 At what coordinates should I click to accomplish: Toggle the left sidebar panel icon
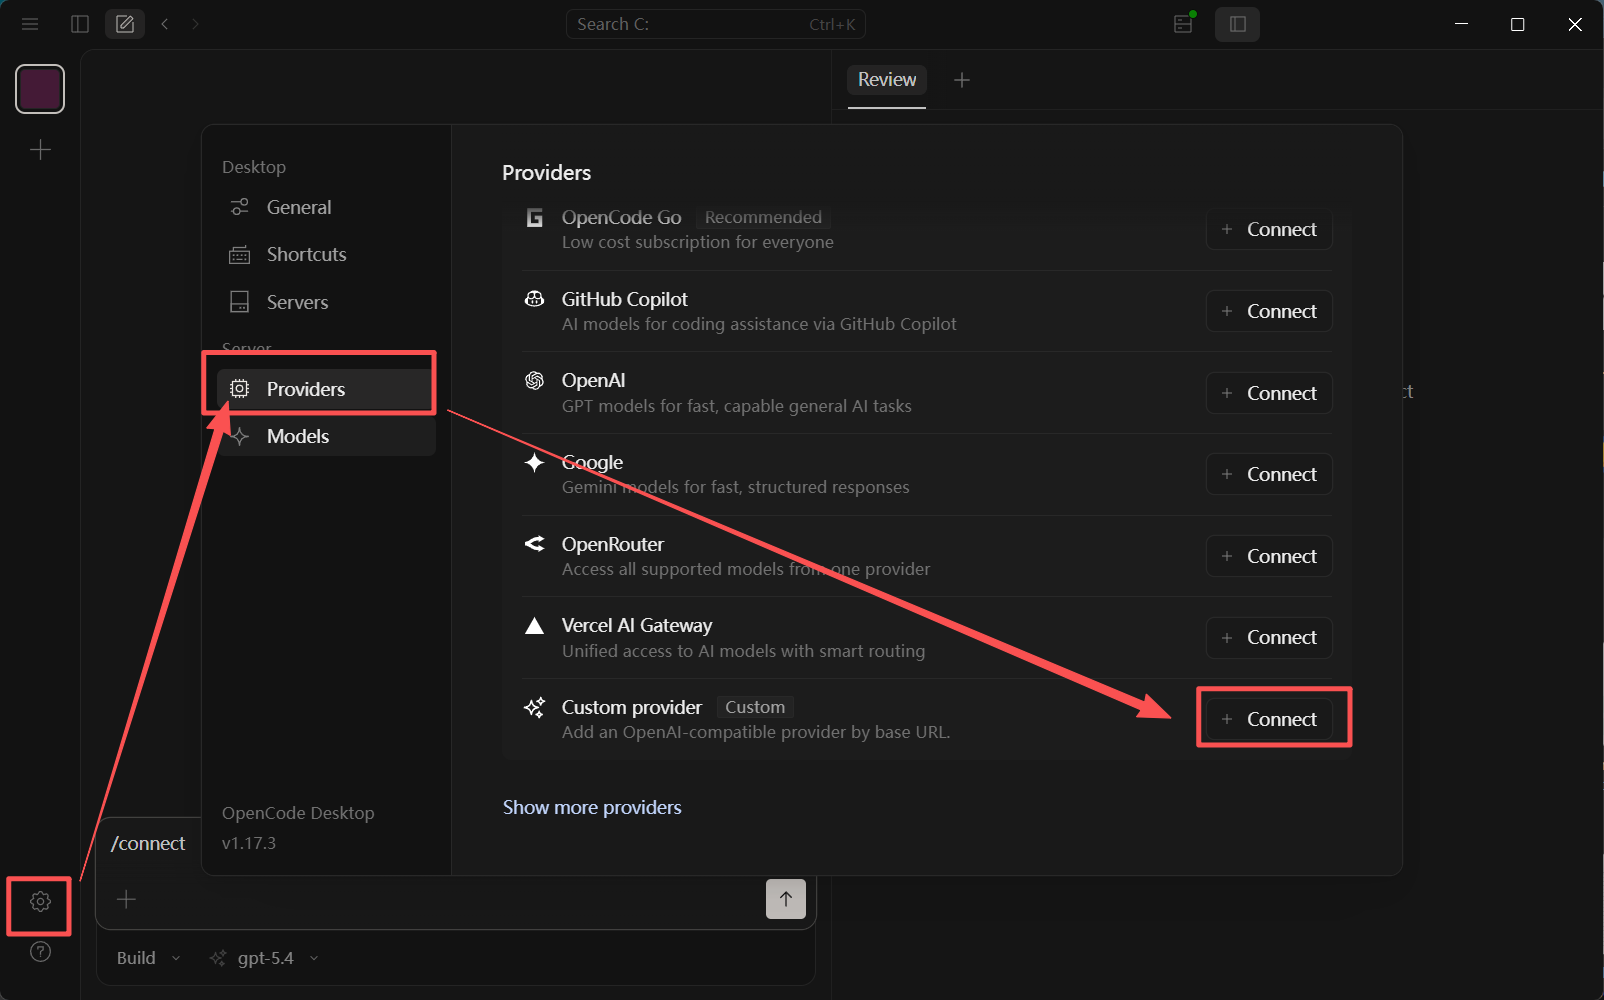[x=80, y=24]
